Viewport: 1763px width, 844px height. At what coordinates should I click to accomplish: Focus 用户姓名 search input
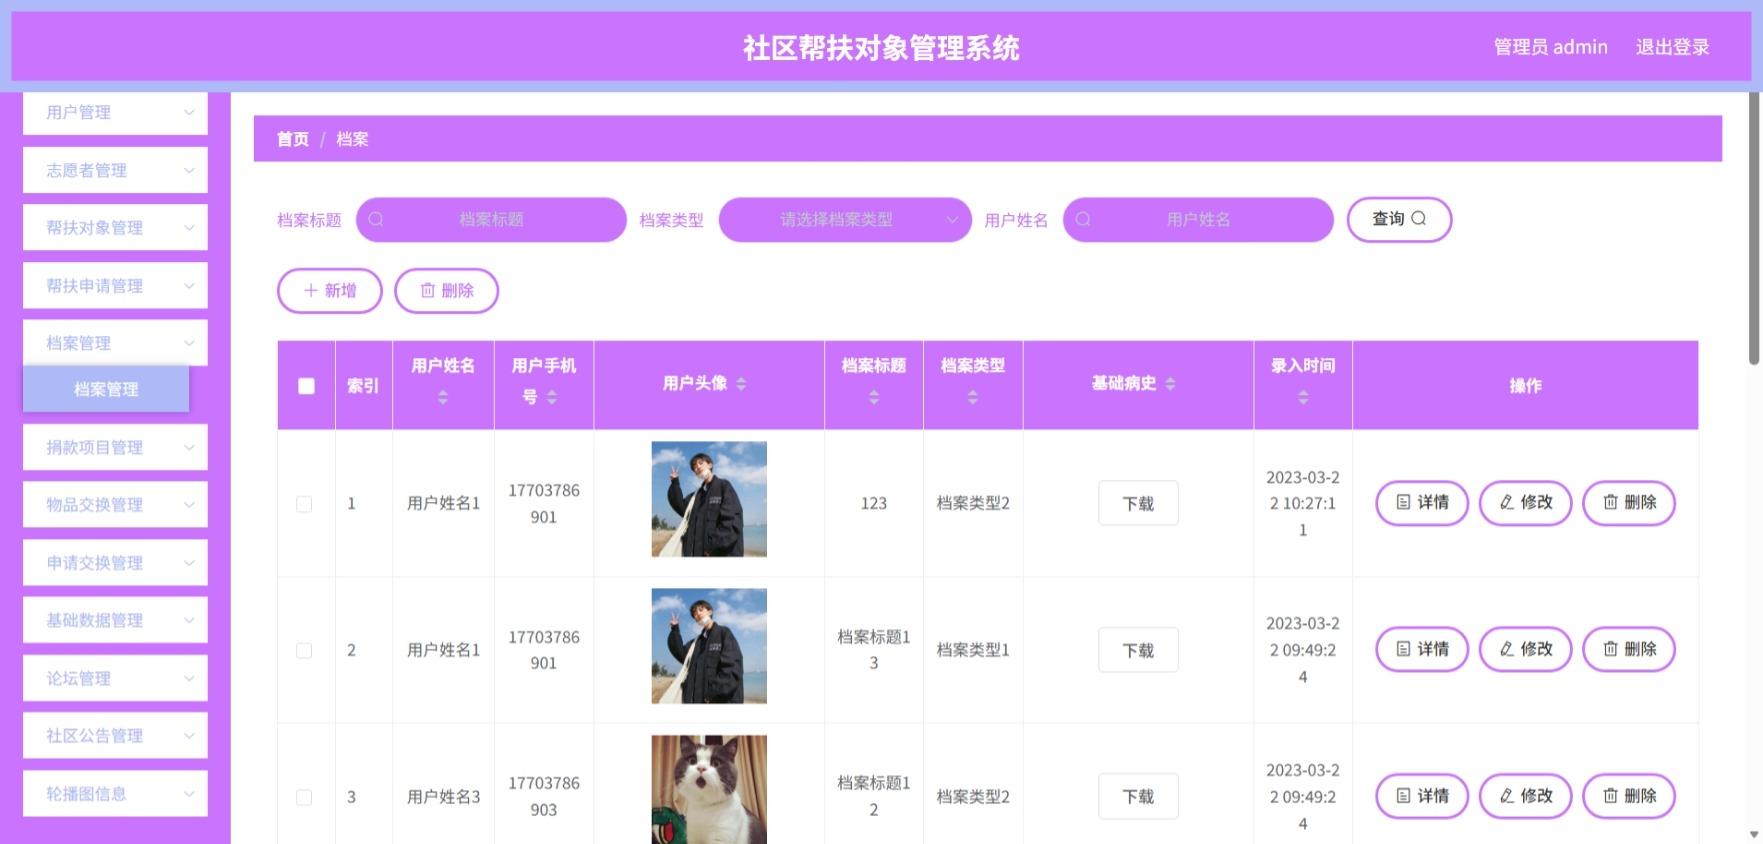coord(1198,219)
